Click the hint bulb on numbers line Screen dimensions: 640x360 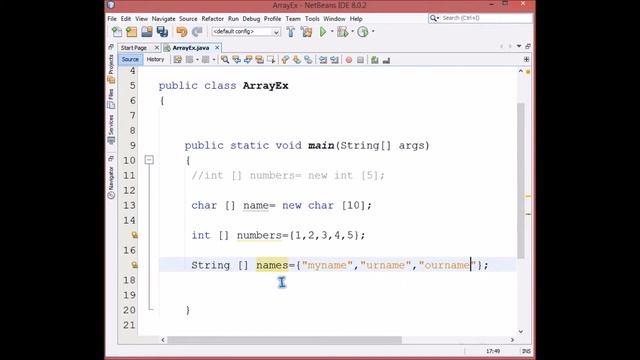134,235
